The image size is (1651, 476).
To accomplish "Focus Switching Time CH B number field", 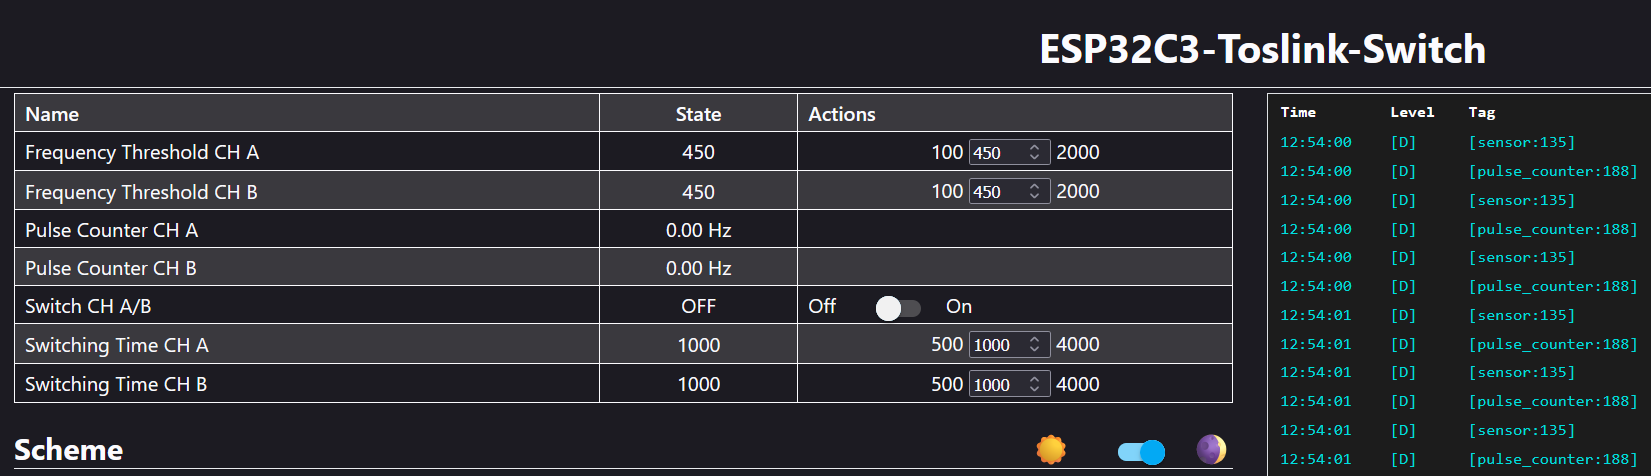I will coord(996,384).
